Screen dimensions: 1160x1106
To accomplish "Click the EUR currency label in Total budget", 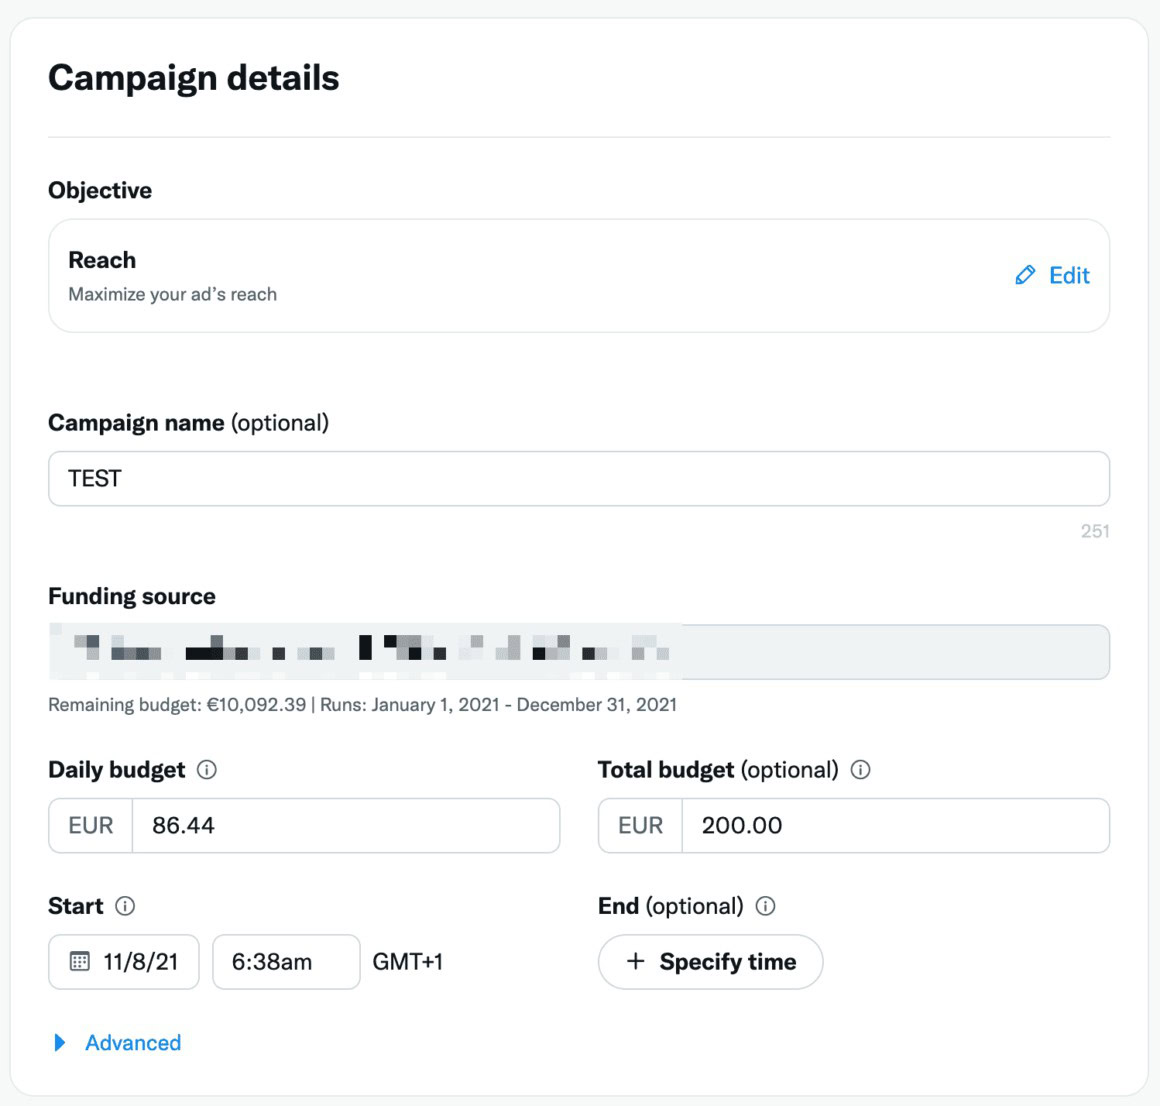I will coord(641,826).
